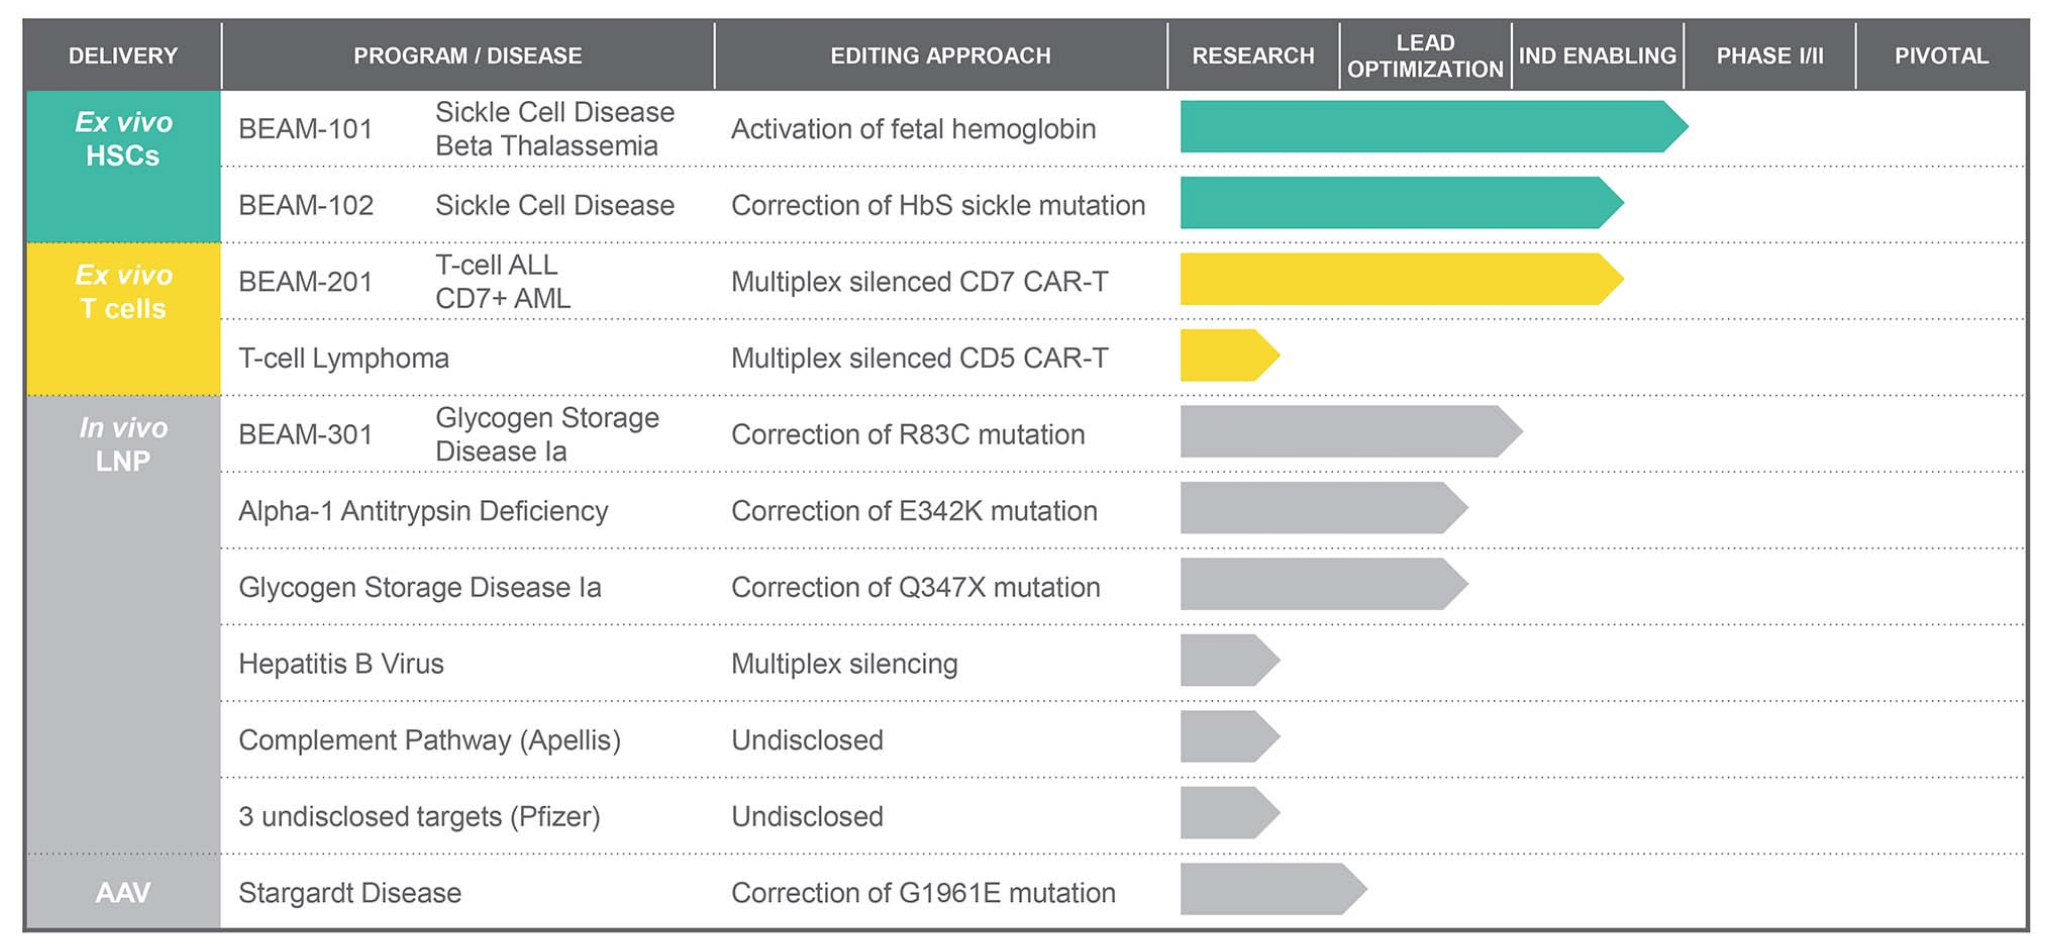Click the IND ENABLING stage header

click(1597, 56)
